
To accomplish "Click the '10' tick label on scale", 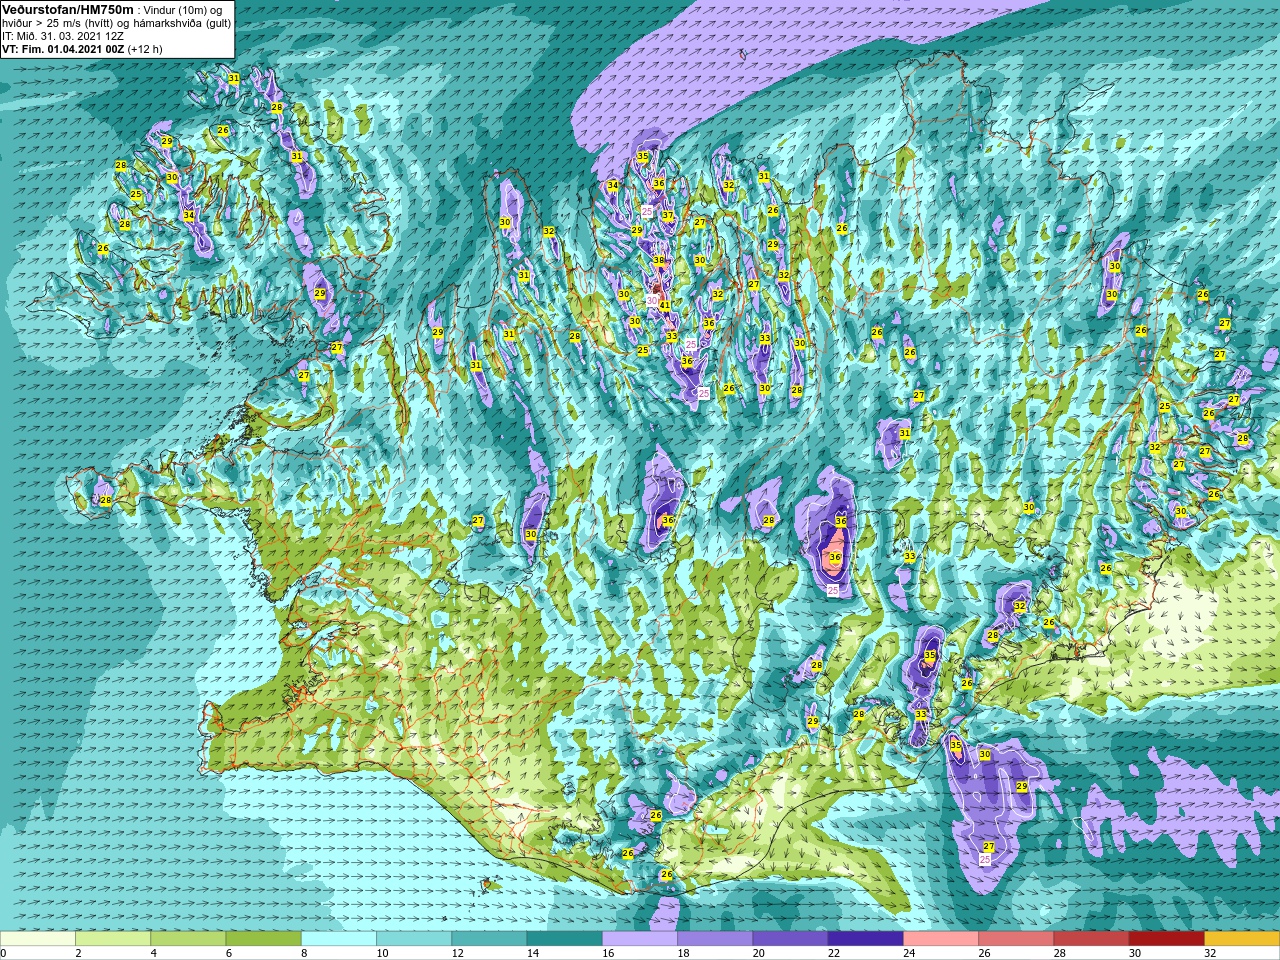I will click(x=382, y=952).
